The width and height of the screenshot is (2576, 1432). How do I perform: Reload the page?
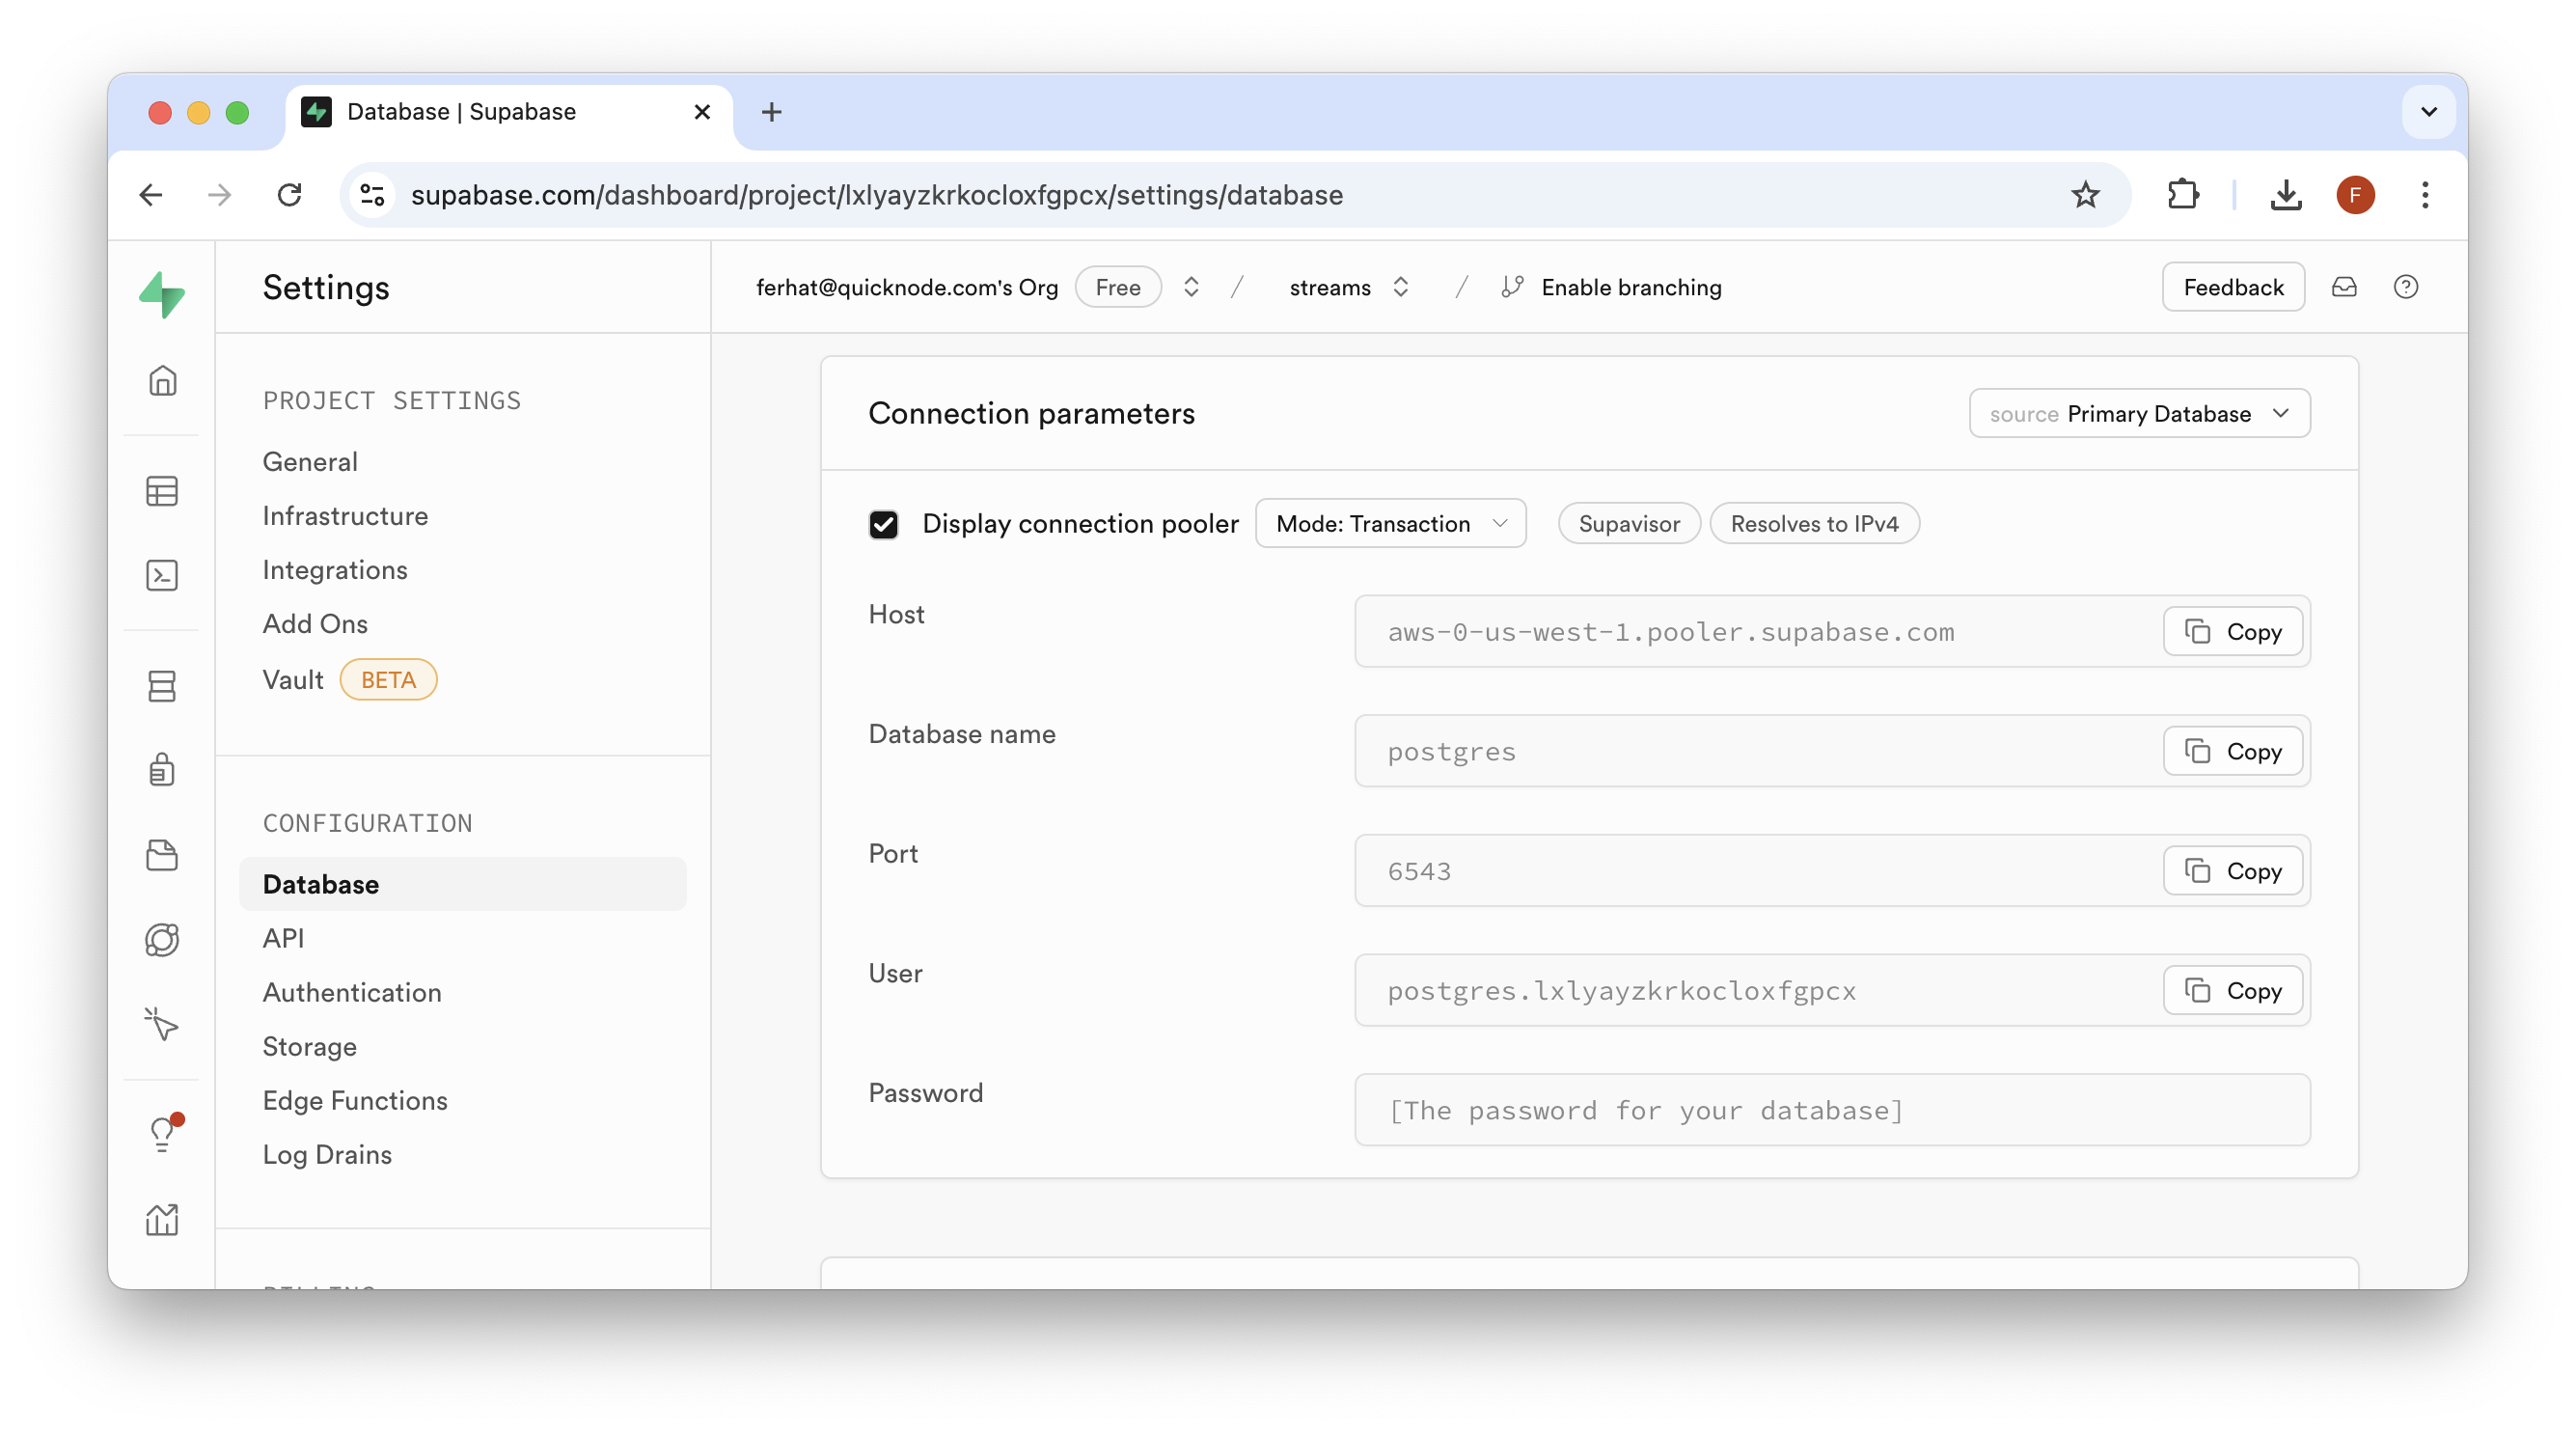[x=290, y=195]
